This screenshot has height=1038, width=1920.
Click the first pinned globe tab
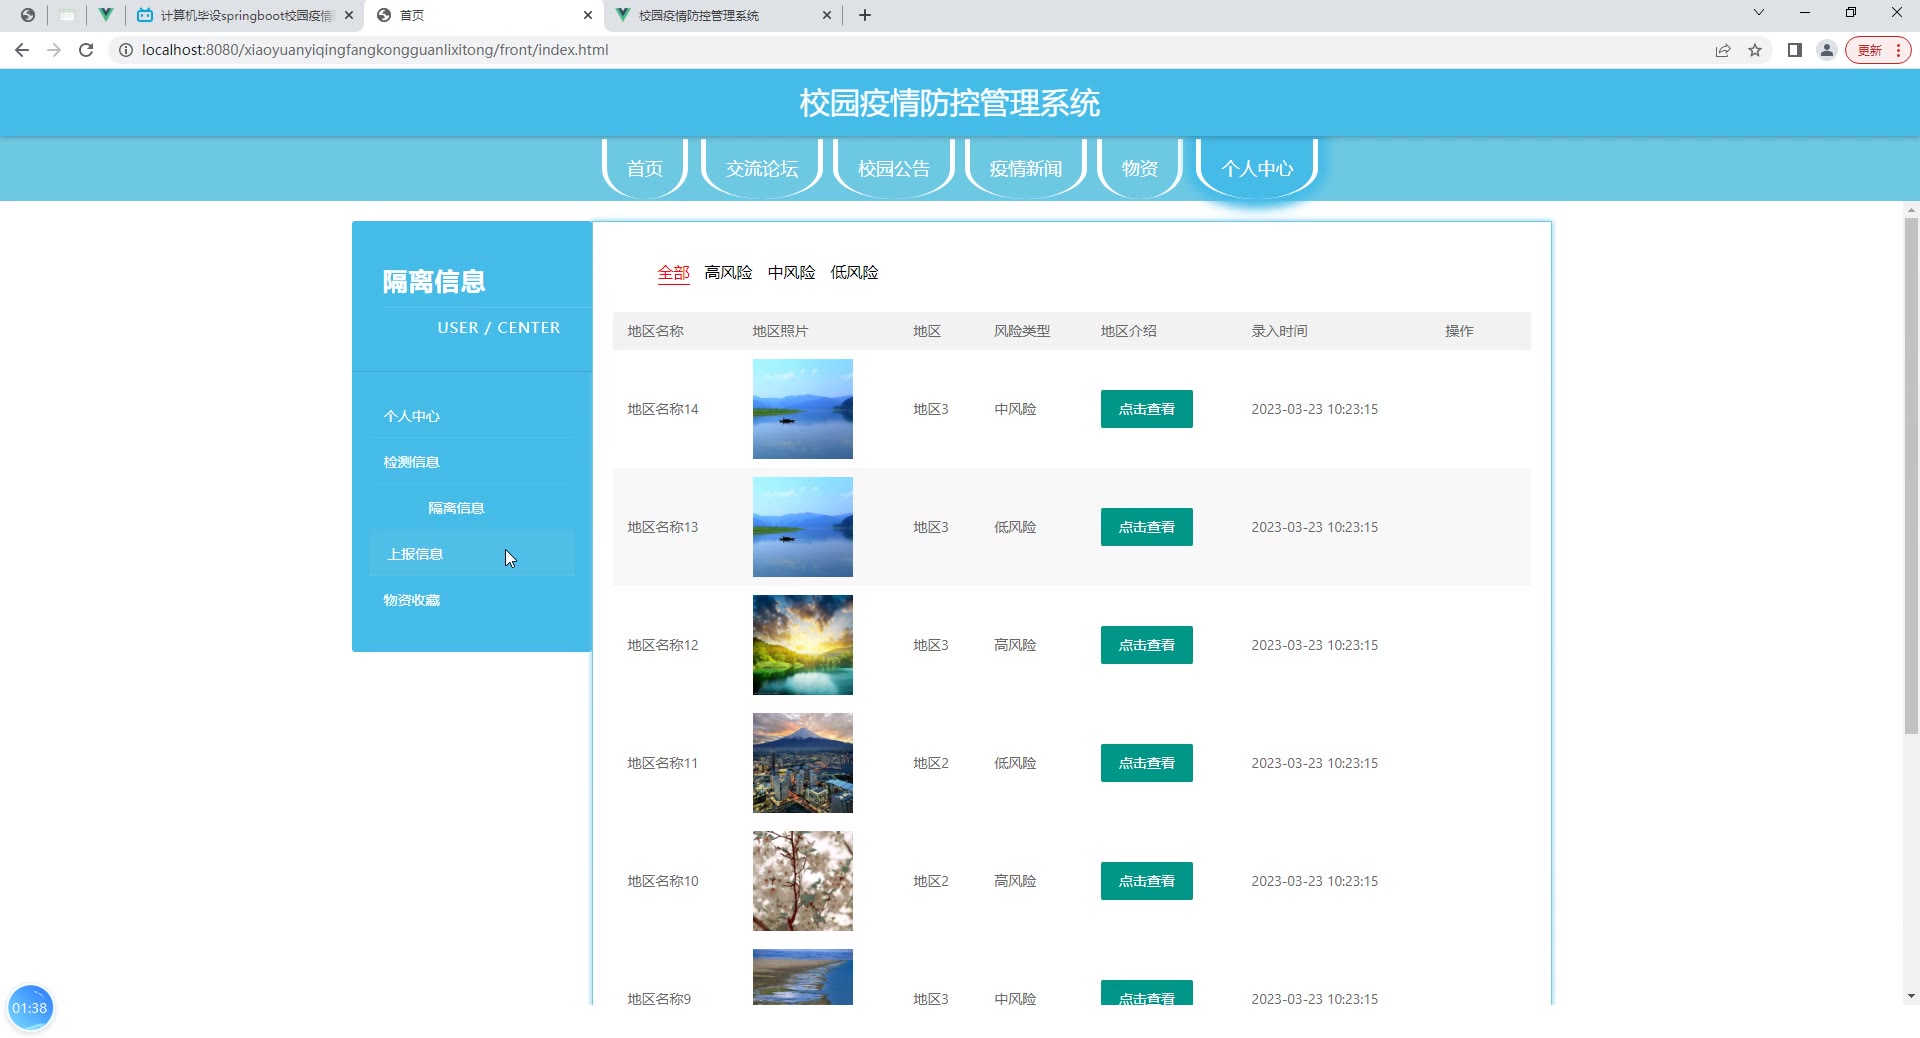click(x=28, y=15)
